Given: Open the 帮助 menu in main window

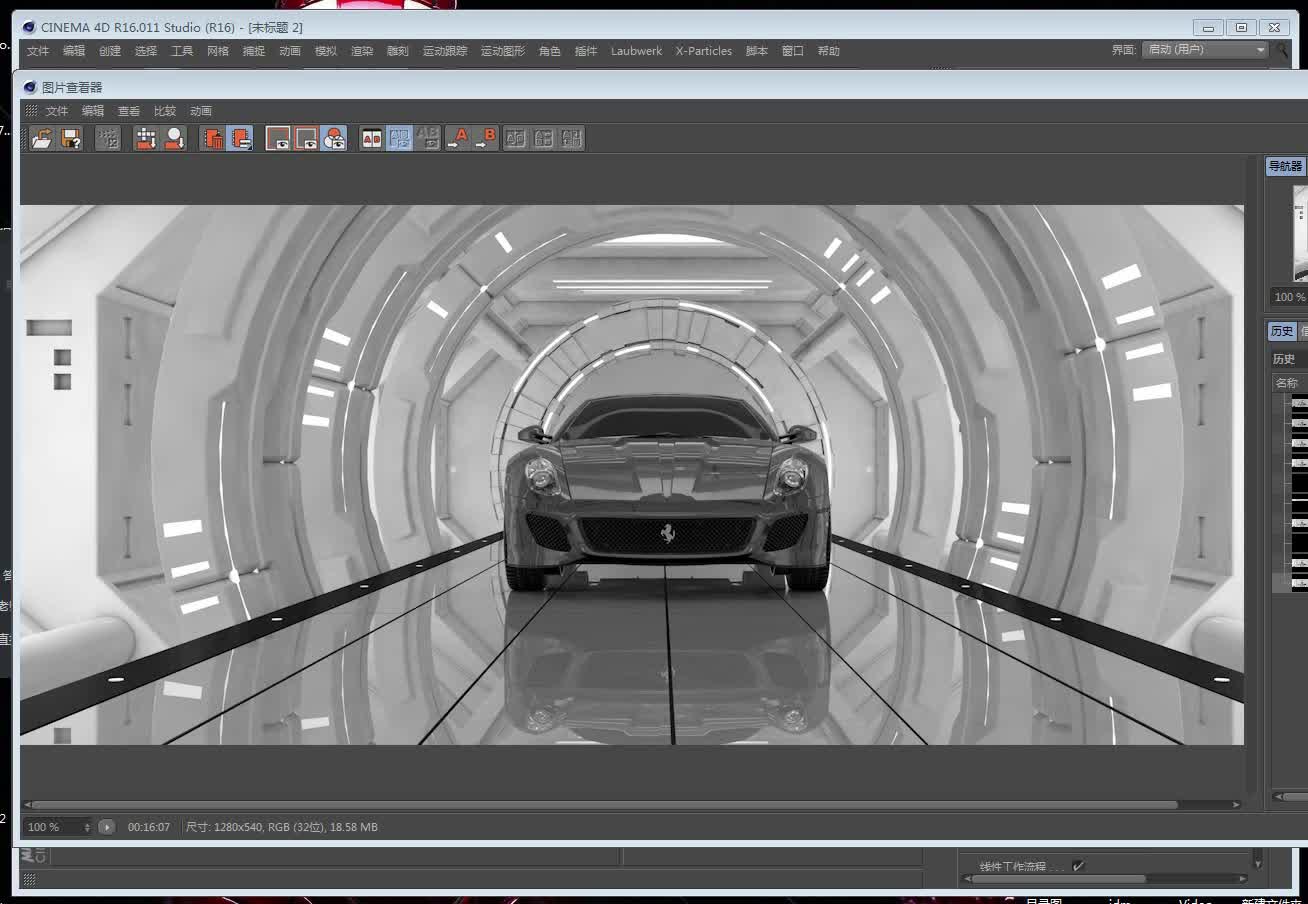Looking at the screenshot, I should point(829,51).
